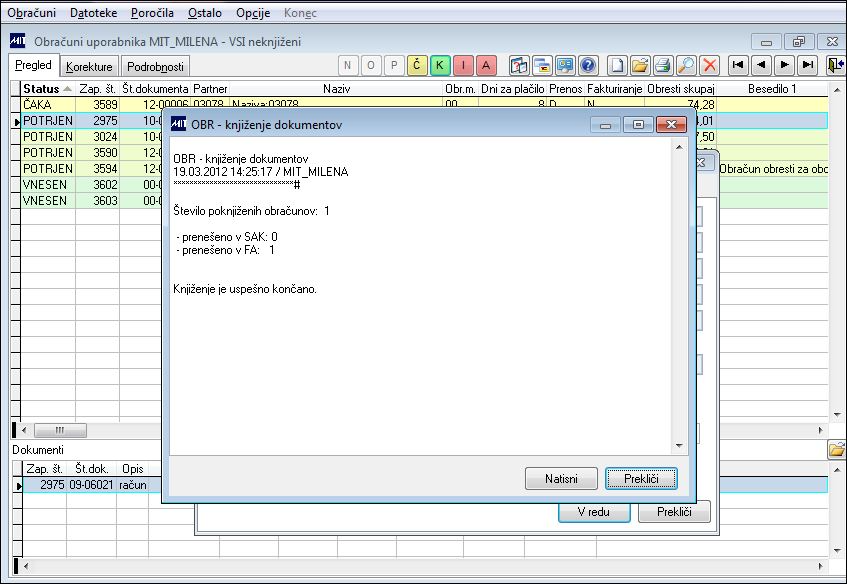This screenshot has width=847, height=584.
Task: Click the exit door icon
Action: pyautogui.click(x=836, y=65)
